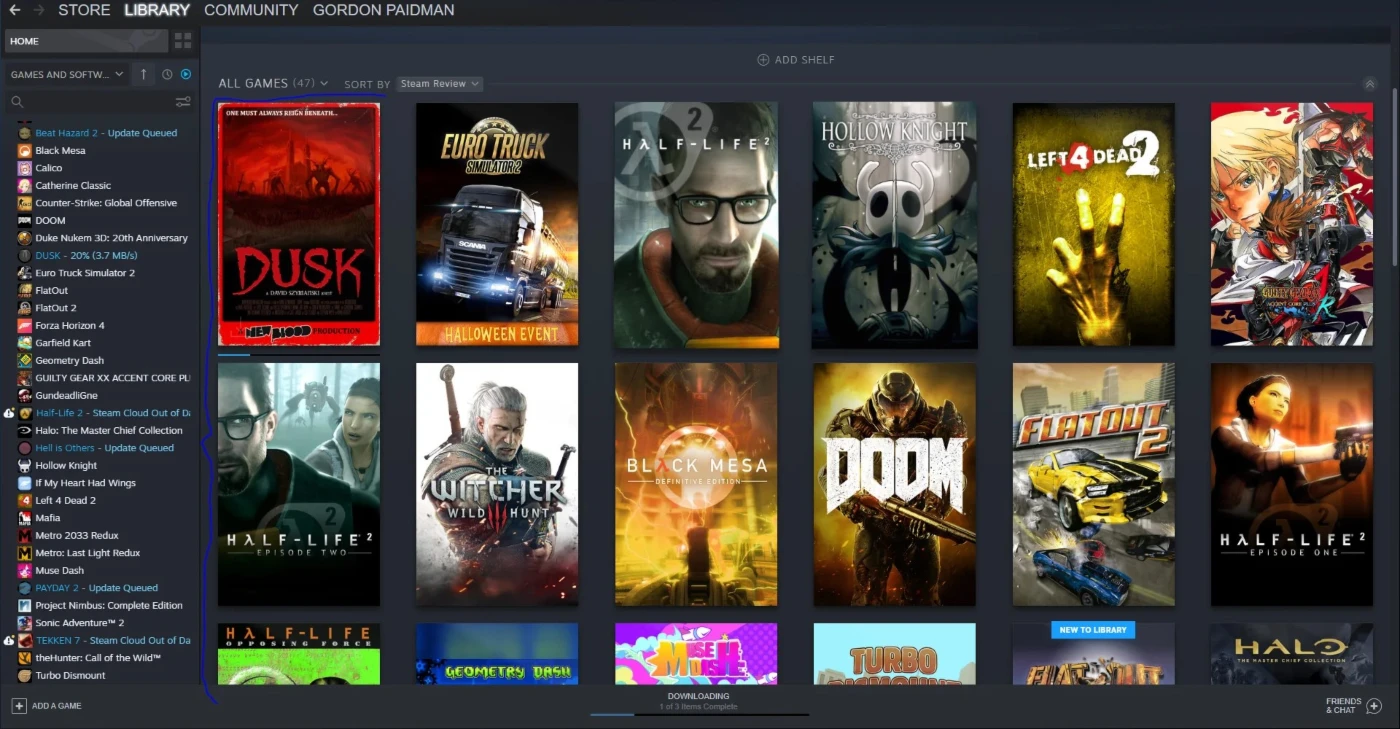Toggle the ready-to-play filter icon

click(x=186, y=74)
